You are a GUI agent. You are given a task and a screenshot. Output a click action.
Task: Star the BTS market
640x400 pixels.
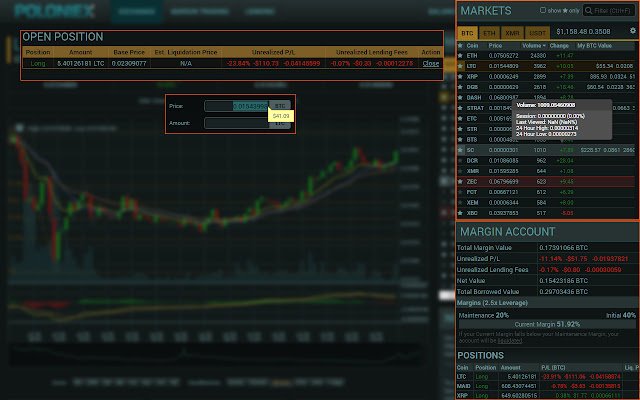(460, 140)
